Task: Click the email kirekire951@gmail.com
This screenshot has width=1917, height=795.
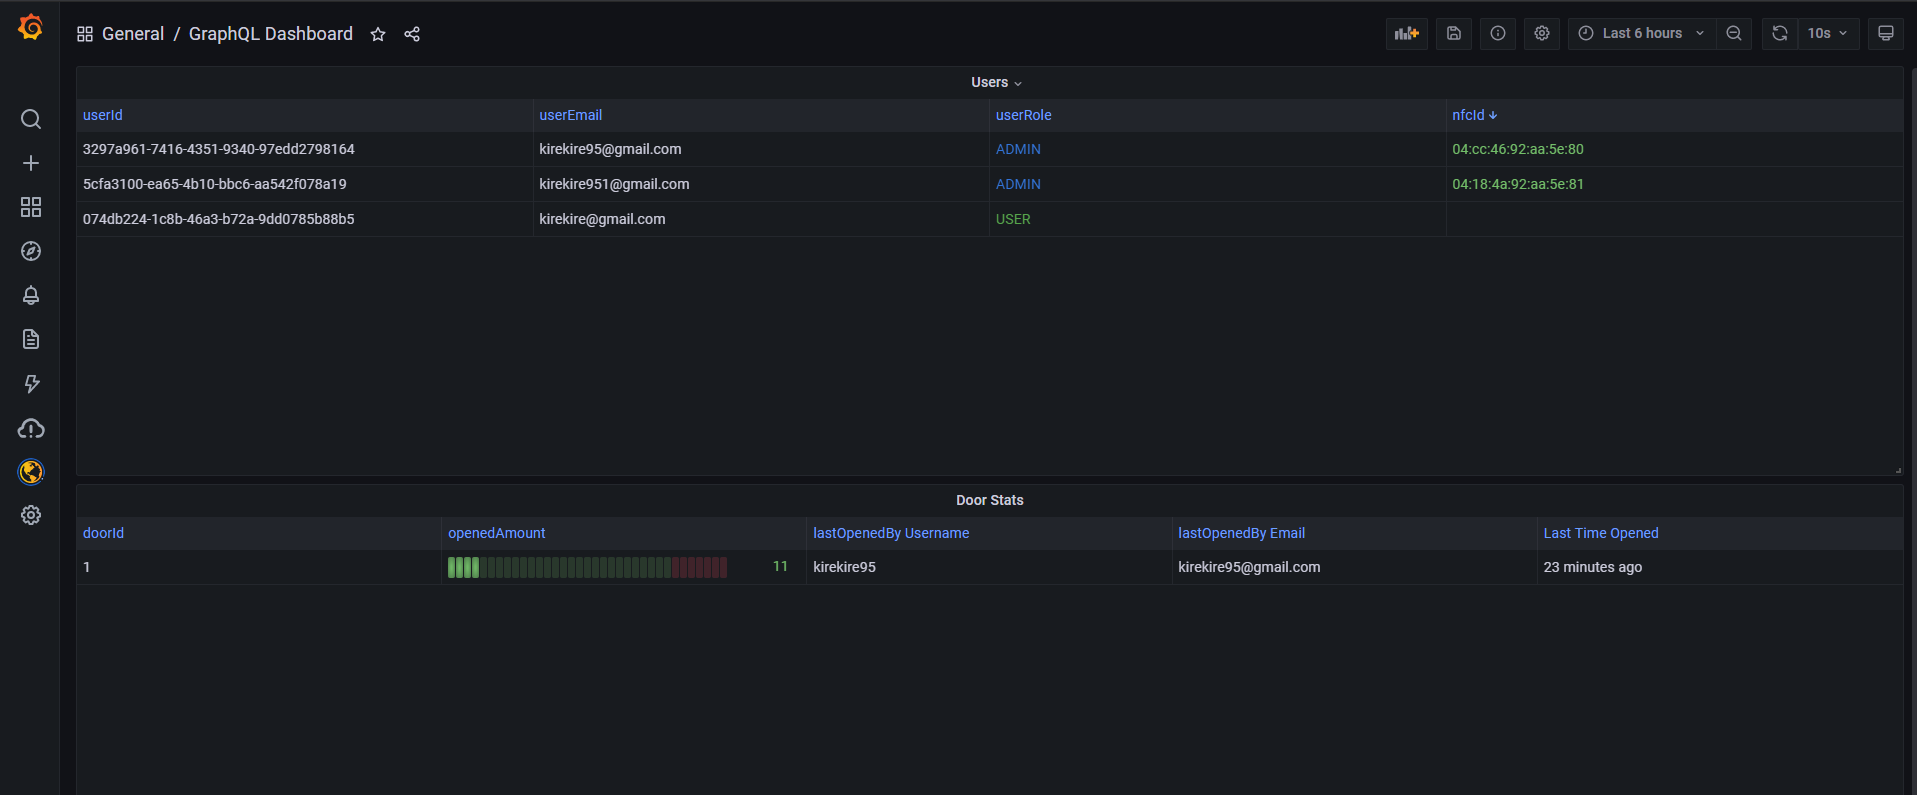Action: pyautogui.click(x=615, y=184)
